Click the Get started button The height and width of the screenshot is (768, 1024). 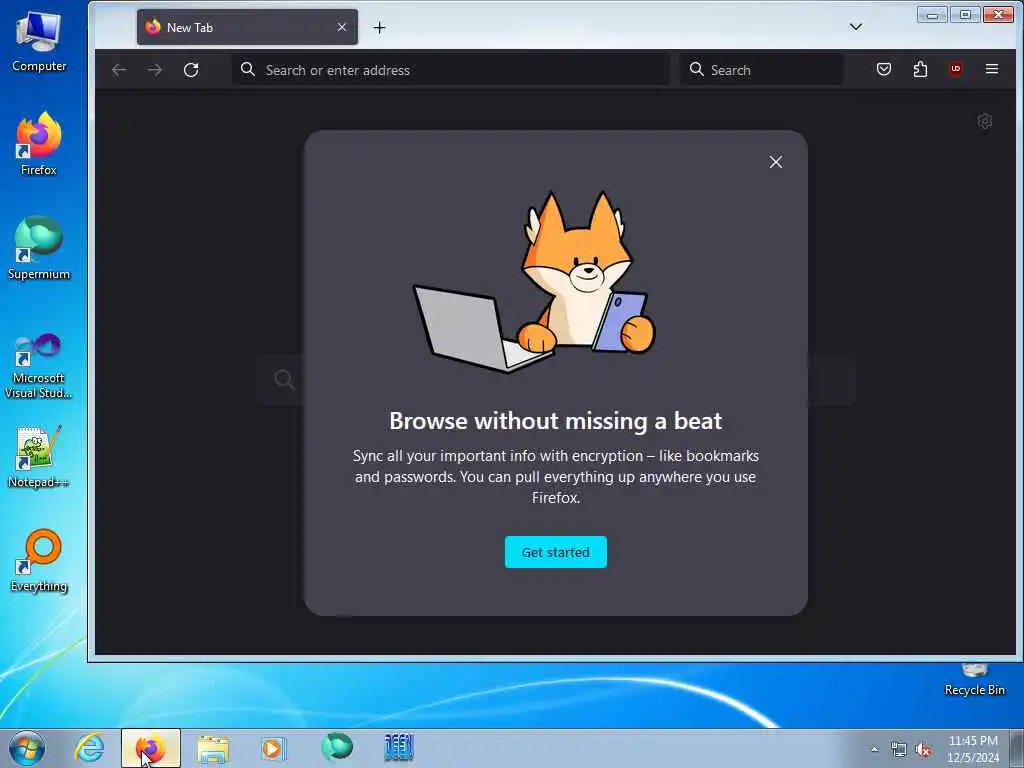click(x=555, y=552)
